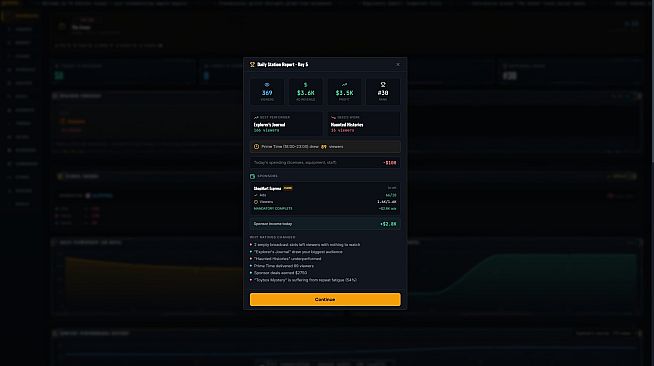Click the badge next to the sponsor name
Image resolution: width=654 pixels, height=366 pixels.
(x=288, y=188)
